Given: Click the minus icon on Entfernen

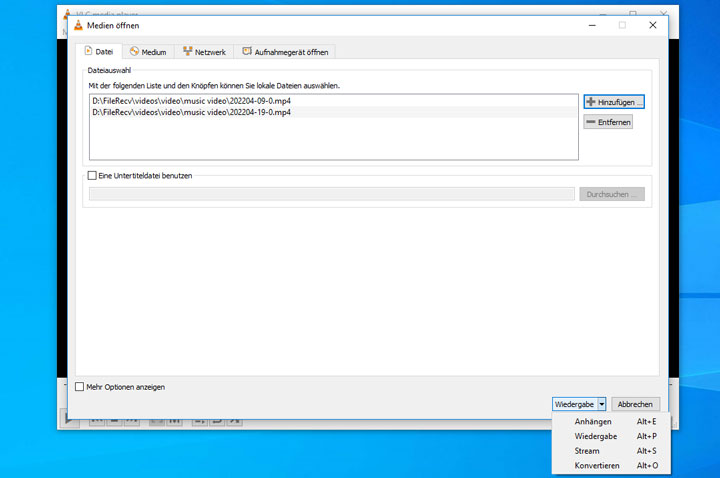Looking at the screenshot, I should [x=591, y=122].
